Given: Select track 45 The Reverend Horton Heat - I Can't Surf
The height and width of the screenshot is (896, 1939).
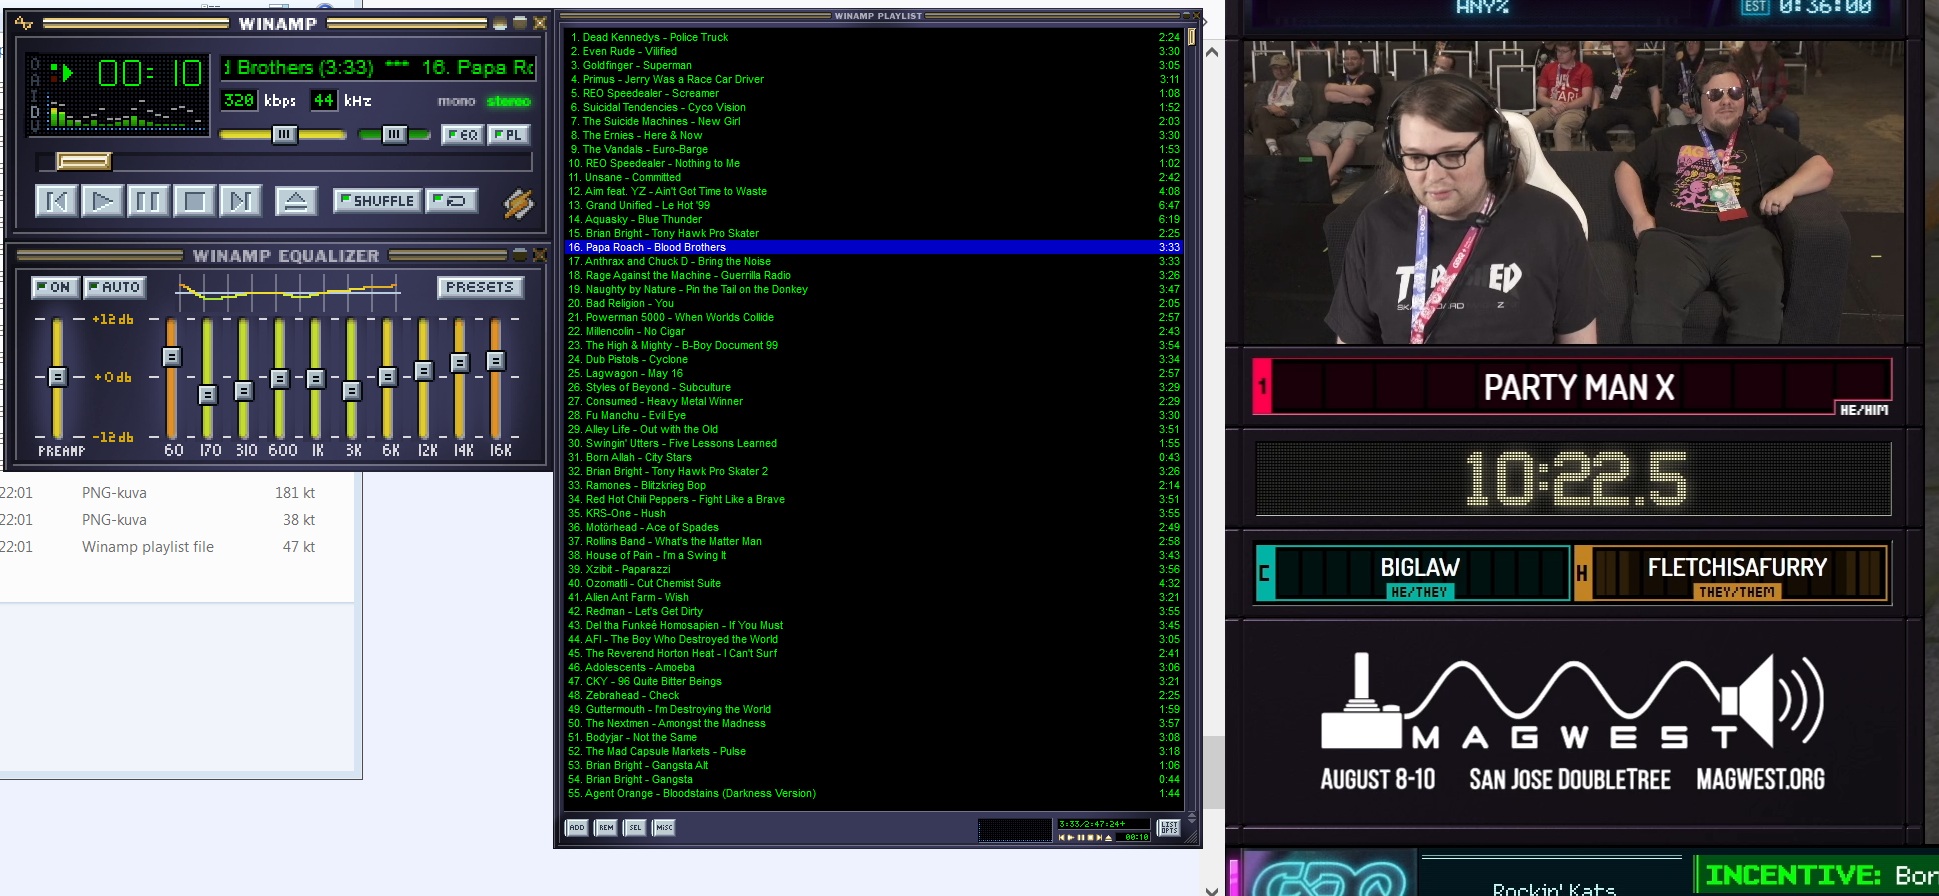Looking at the screenshot, I should pos(874,653).
